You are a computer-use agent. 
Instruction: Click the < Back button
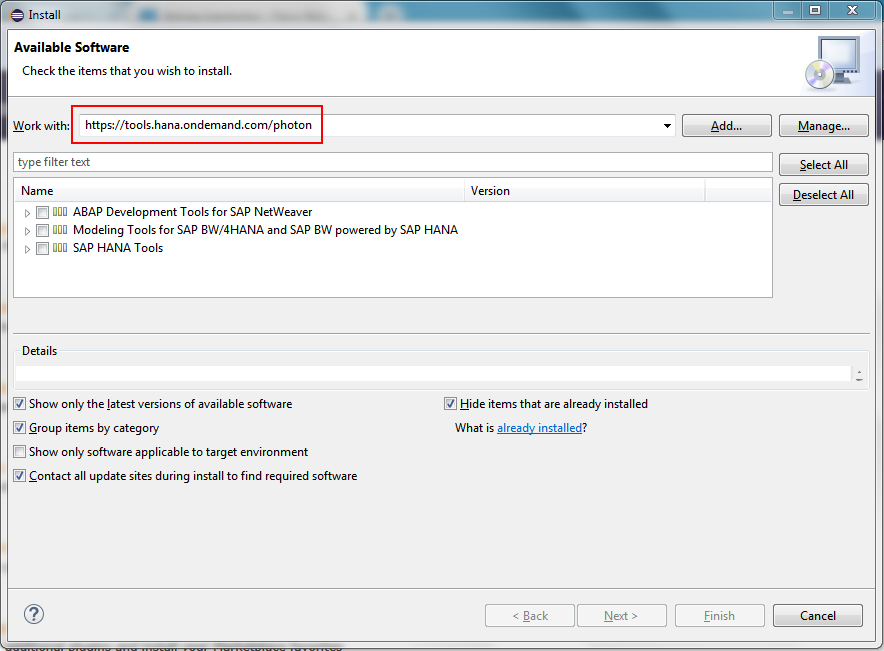pos(529,615)
